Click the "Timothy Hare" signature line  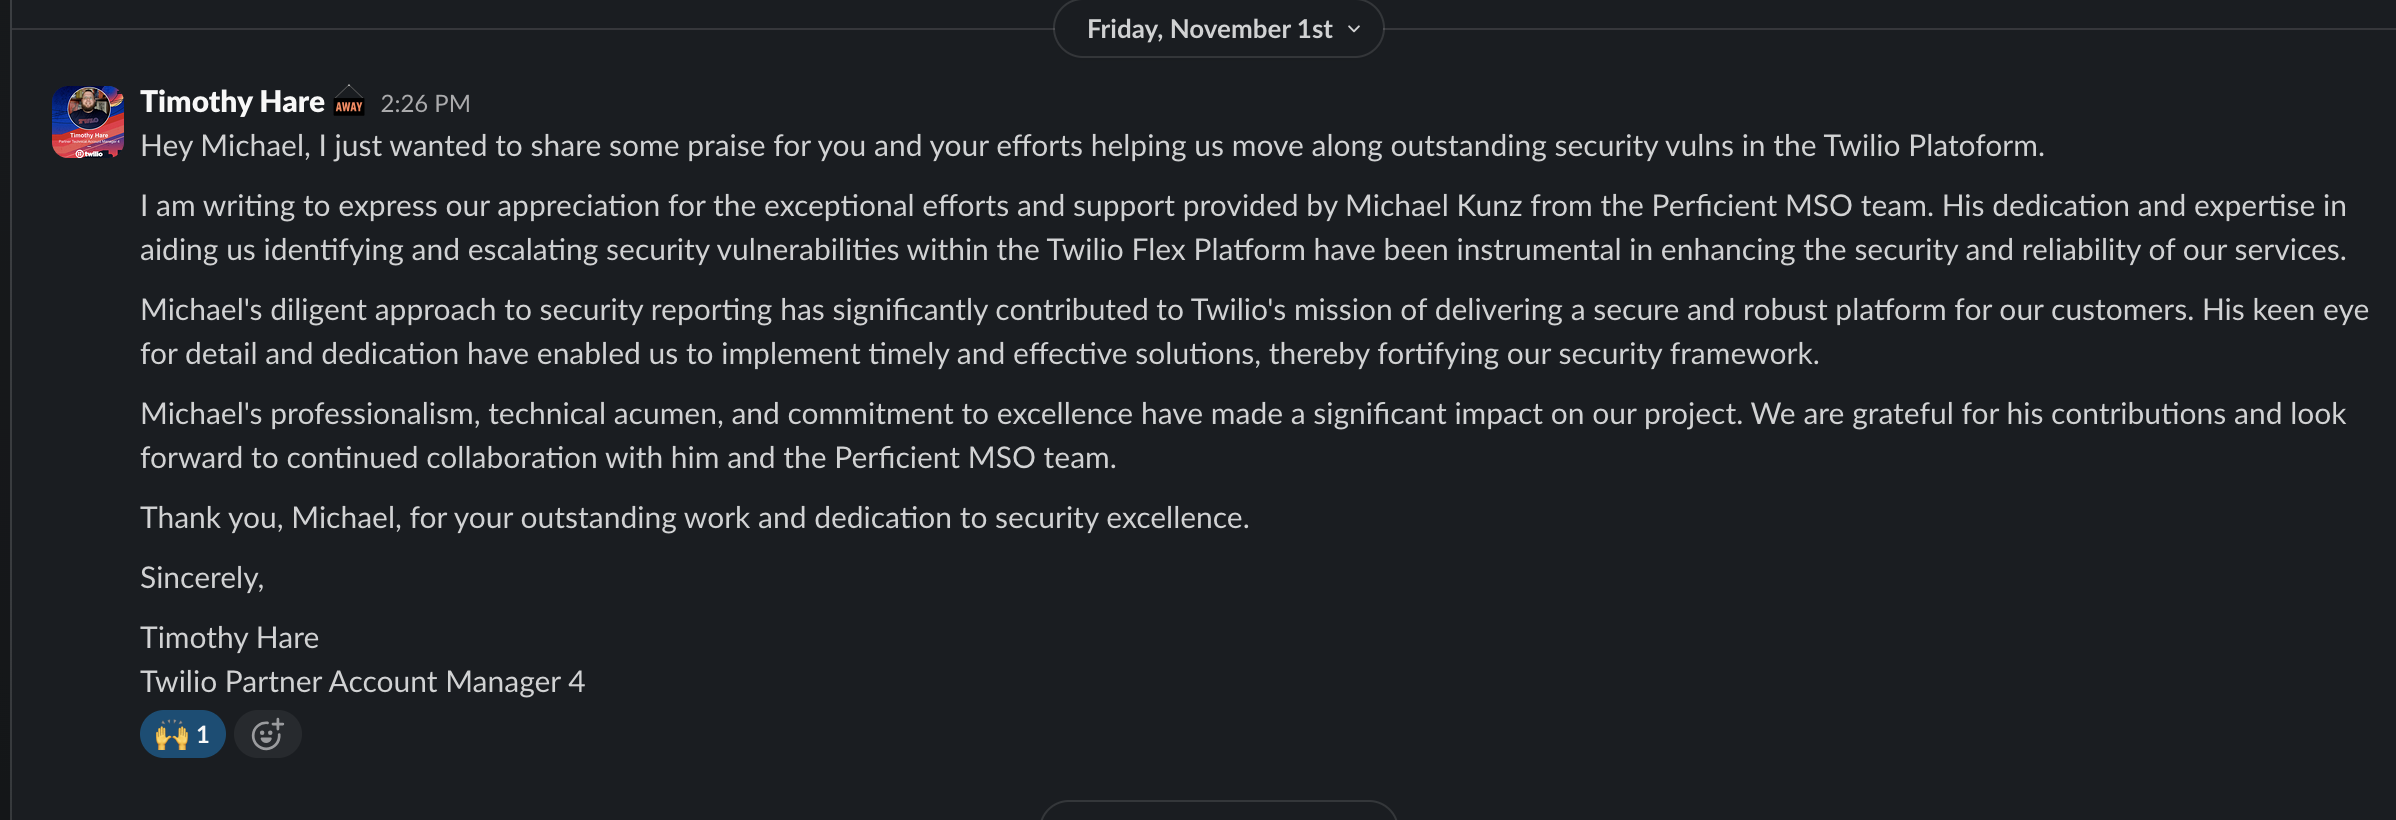tap(229, 638)
